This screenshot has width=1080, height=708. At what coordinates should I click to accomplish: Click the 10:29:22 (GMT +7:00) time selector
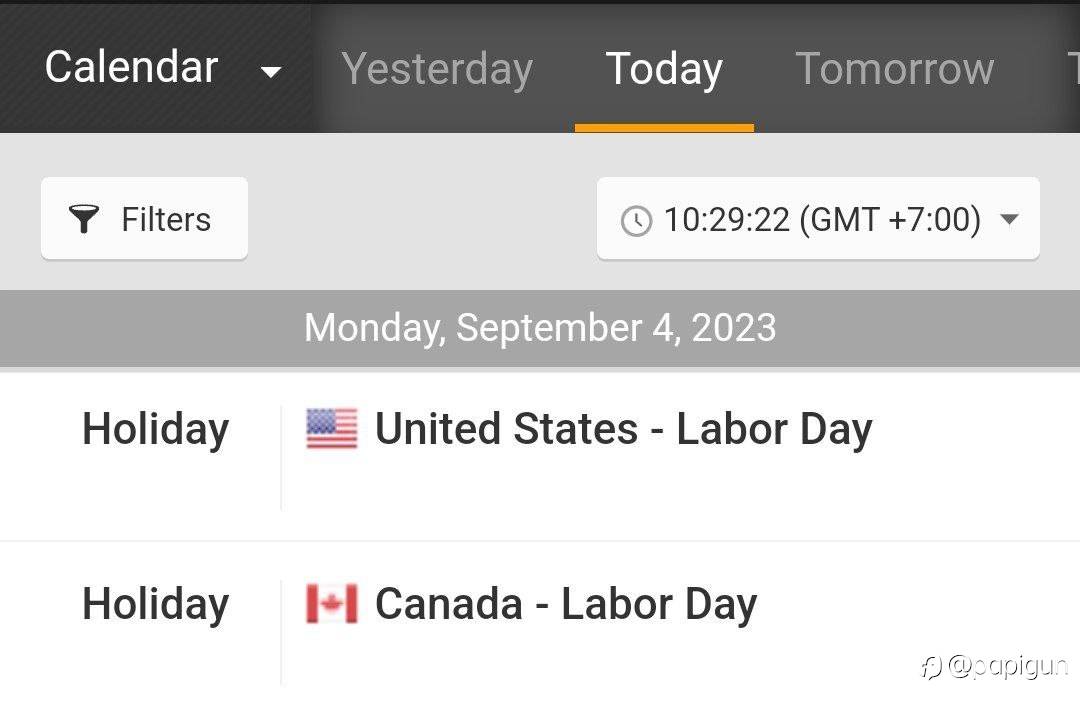pos(820,219)
